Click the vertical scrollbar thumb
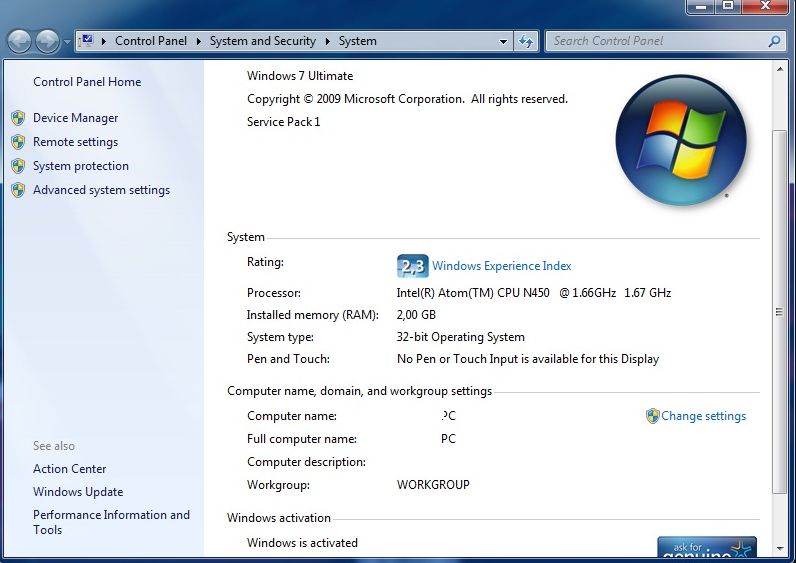The width and height of the screenshot is (796, 563). [780, 310]
